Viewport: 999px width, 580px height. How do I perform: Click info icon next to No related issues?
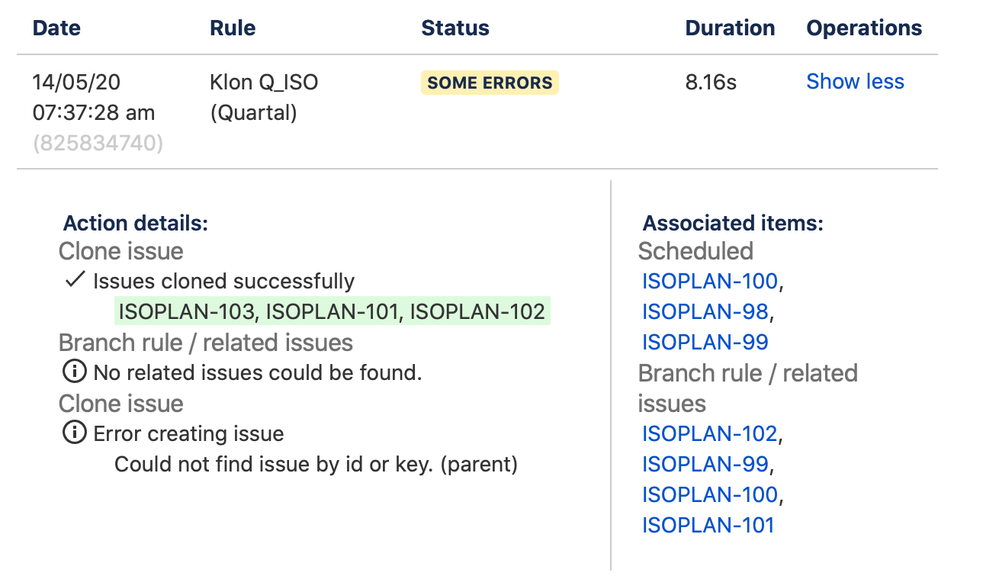(x=75, y=371)
